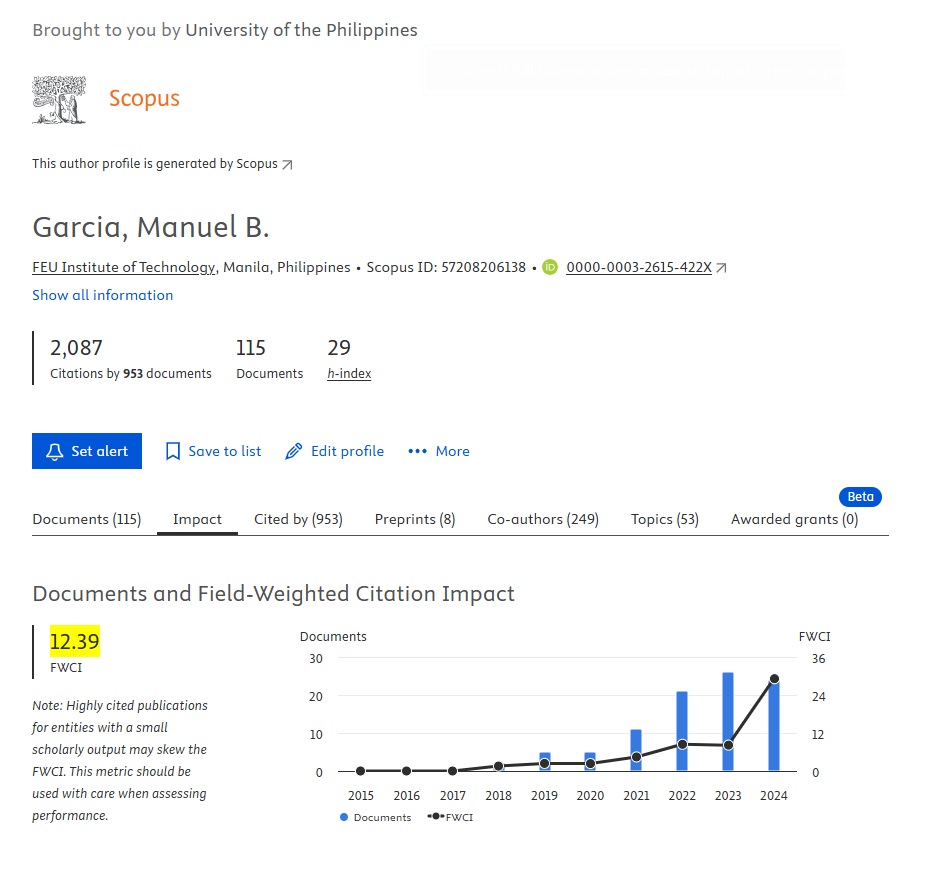The image size is (930, 880).
Task: Click the Save to list bookmark icon
Action: pyautogui.click(x=172, y=451)
